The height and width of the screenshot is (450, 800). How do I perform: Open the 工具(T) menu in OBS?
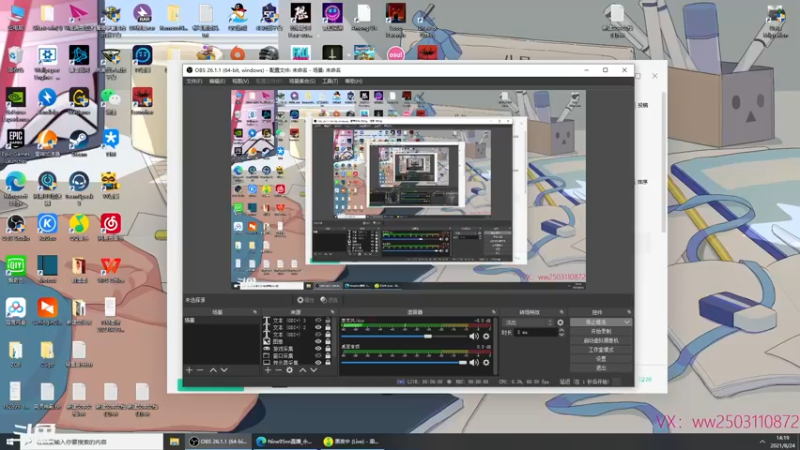[330, 81]
